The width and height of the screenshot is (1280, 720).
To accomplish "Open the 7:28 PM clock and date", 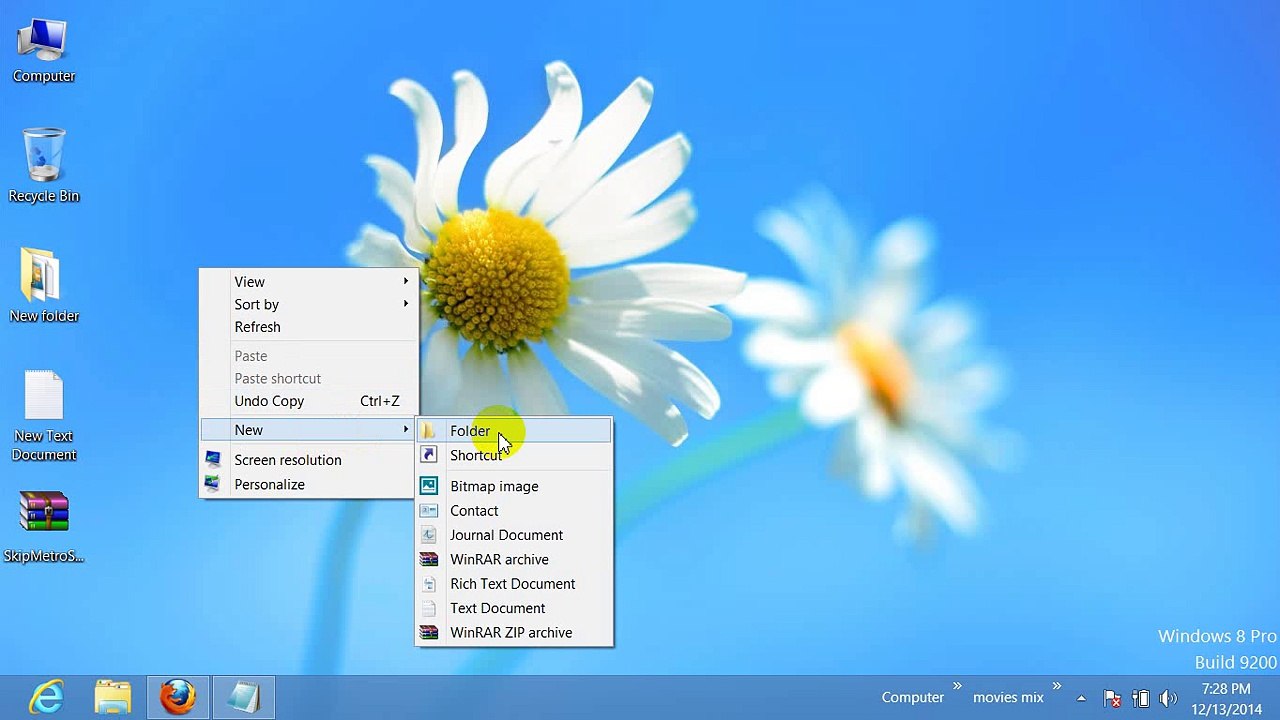I will (x=1226, y=699).
